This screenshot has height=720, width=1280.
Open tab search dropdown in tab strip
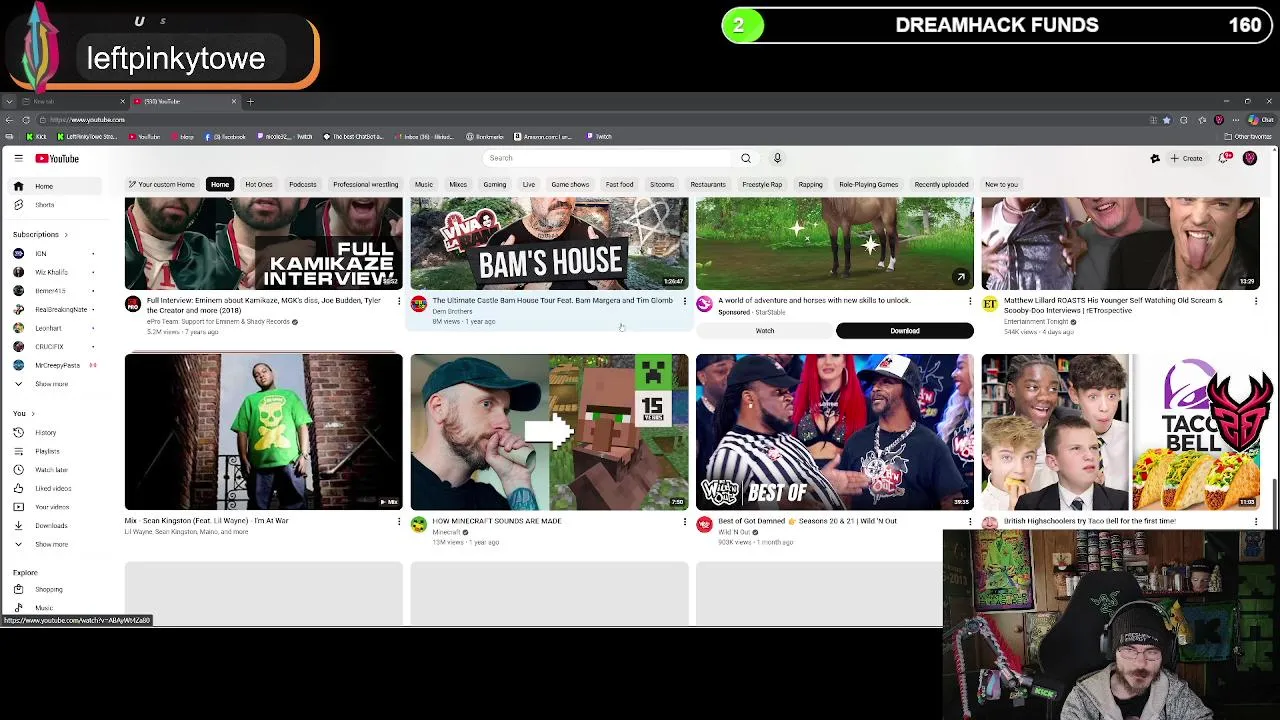(9, 101)
